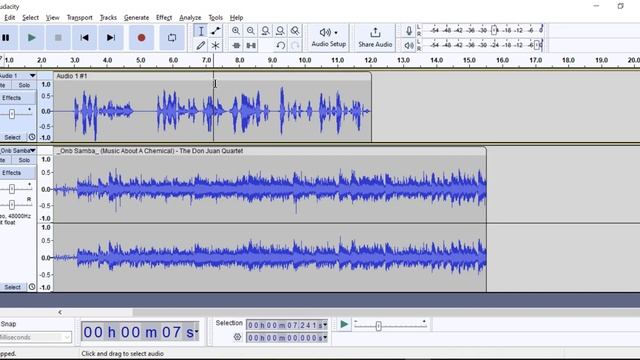Open the Onb Samba track dropdown menu
Screen dimensions: 640x360
32,151
